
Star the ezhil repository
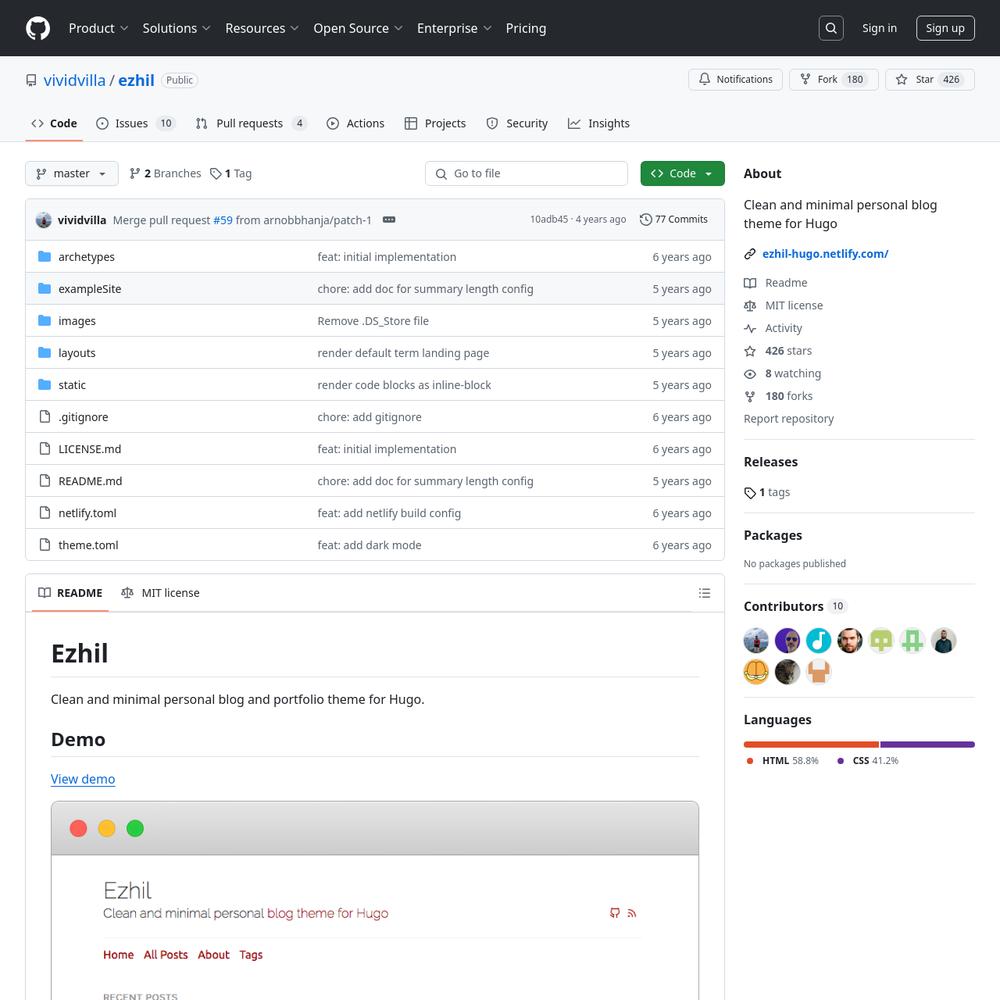pos(929,80)
